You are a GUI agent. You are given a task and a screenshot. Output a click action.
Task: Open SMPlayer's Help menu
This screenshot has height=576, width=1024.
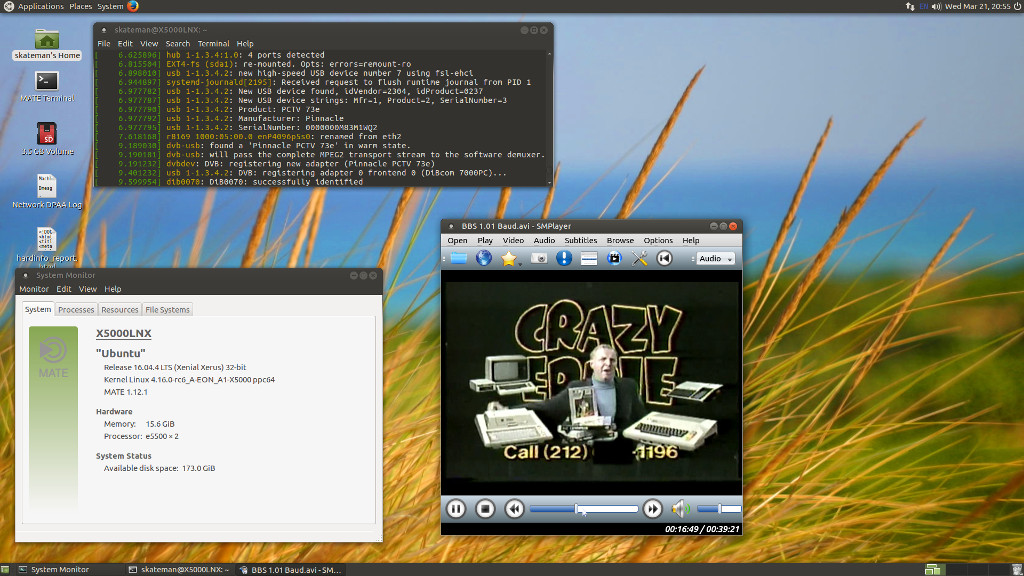coord(691,240)
